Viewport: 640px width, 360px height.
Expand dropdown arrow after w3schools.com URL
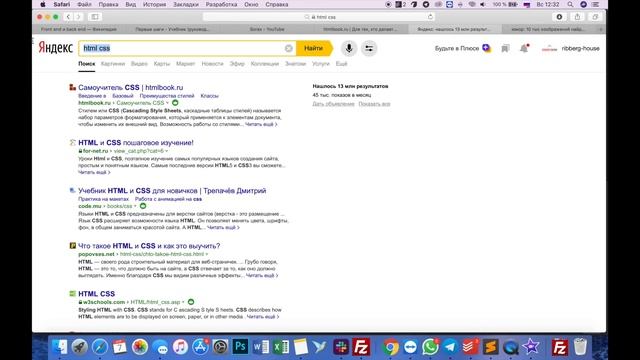point(183,302)
